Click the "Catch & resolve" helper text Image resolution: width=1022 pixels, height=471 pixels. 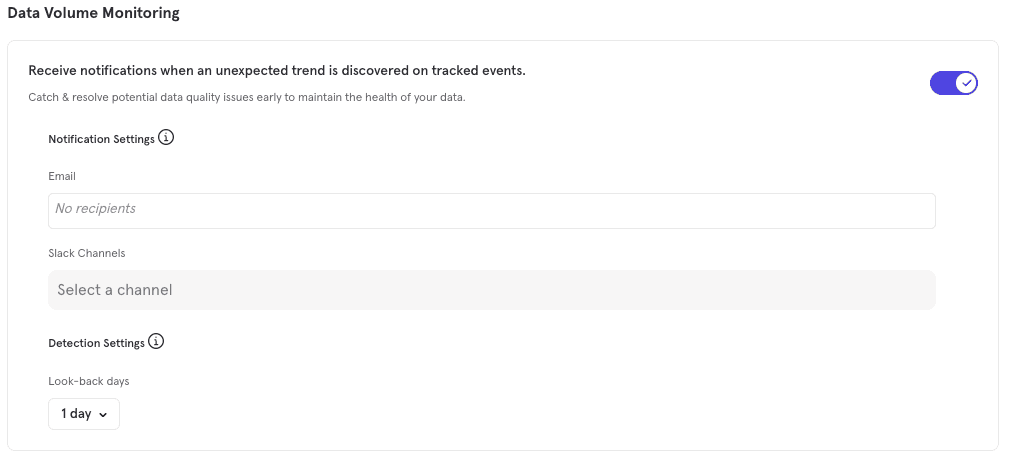[x=247, y=98]
